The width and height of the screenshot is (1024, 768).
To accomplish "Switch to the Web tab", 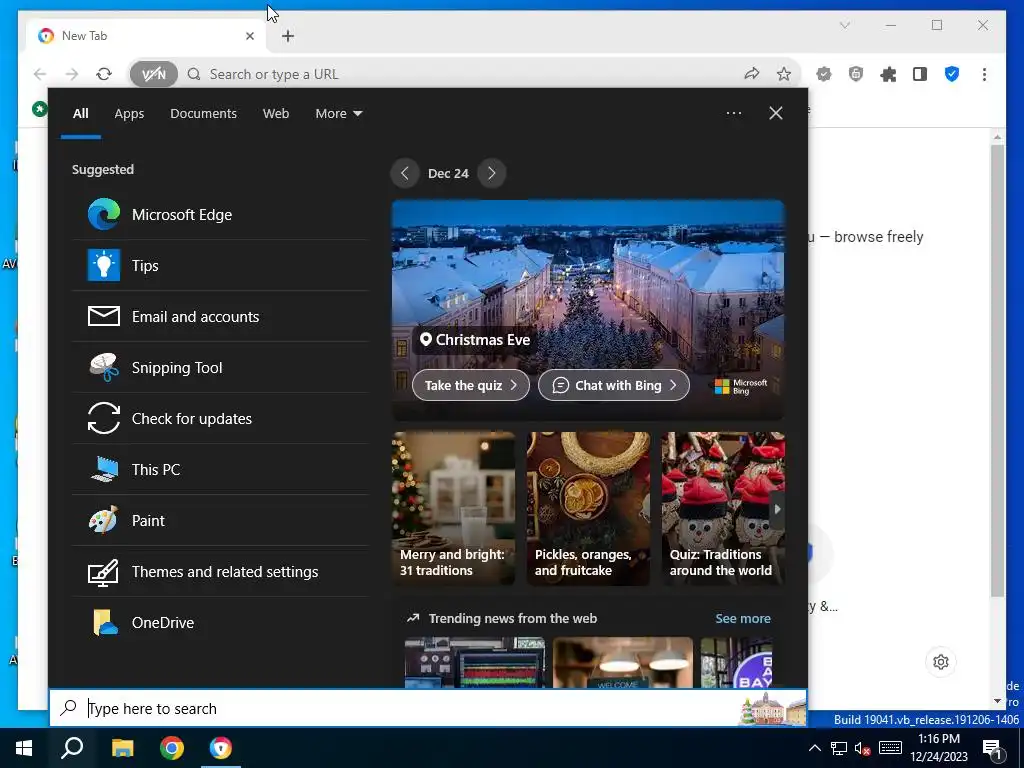I will click(x=276, y=114).
